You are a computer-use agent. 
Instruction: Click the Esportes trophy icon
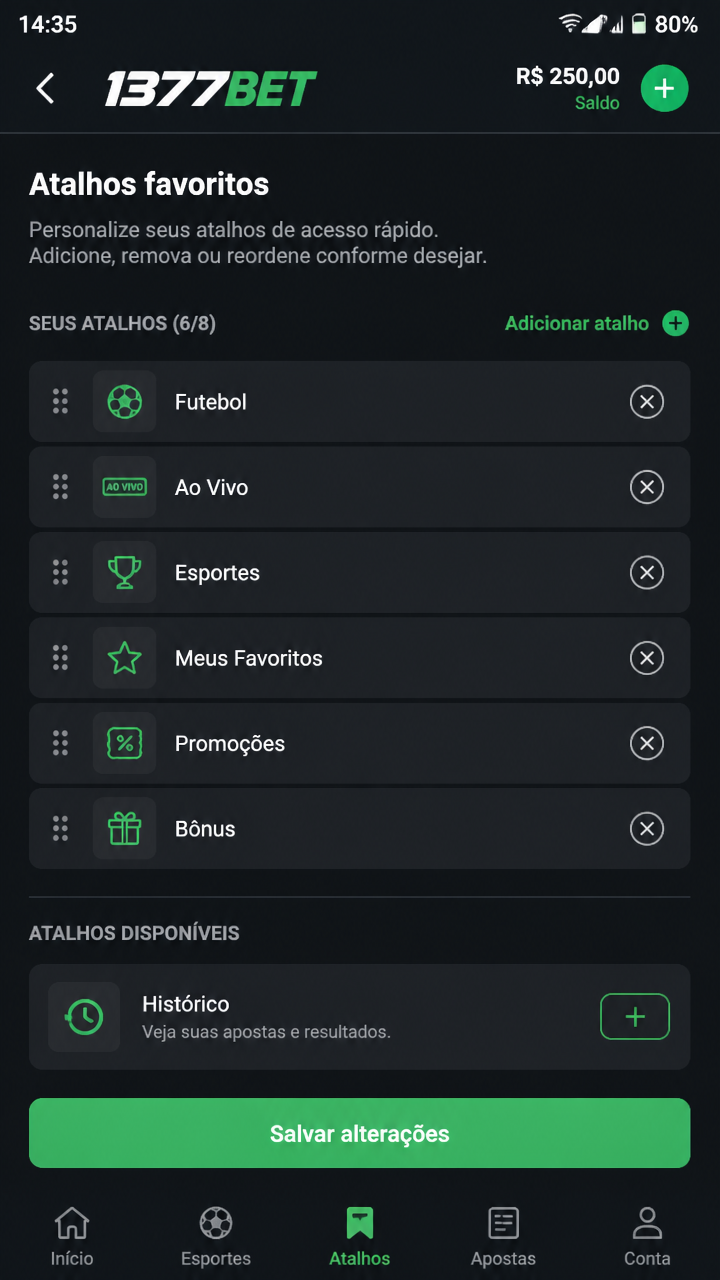point(124,573)
